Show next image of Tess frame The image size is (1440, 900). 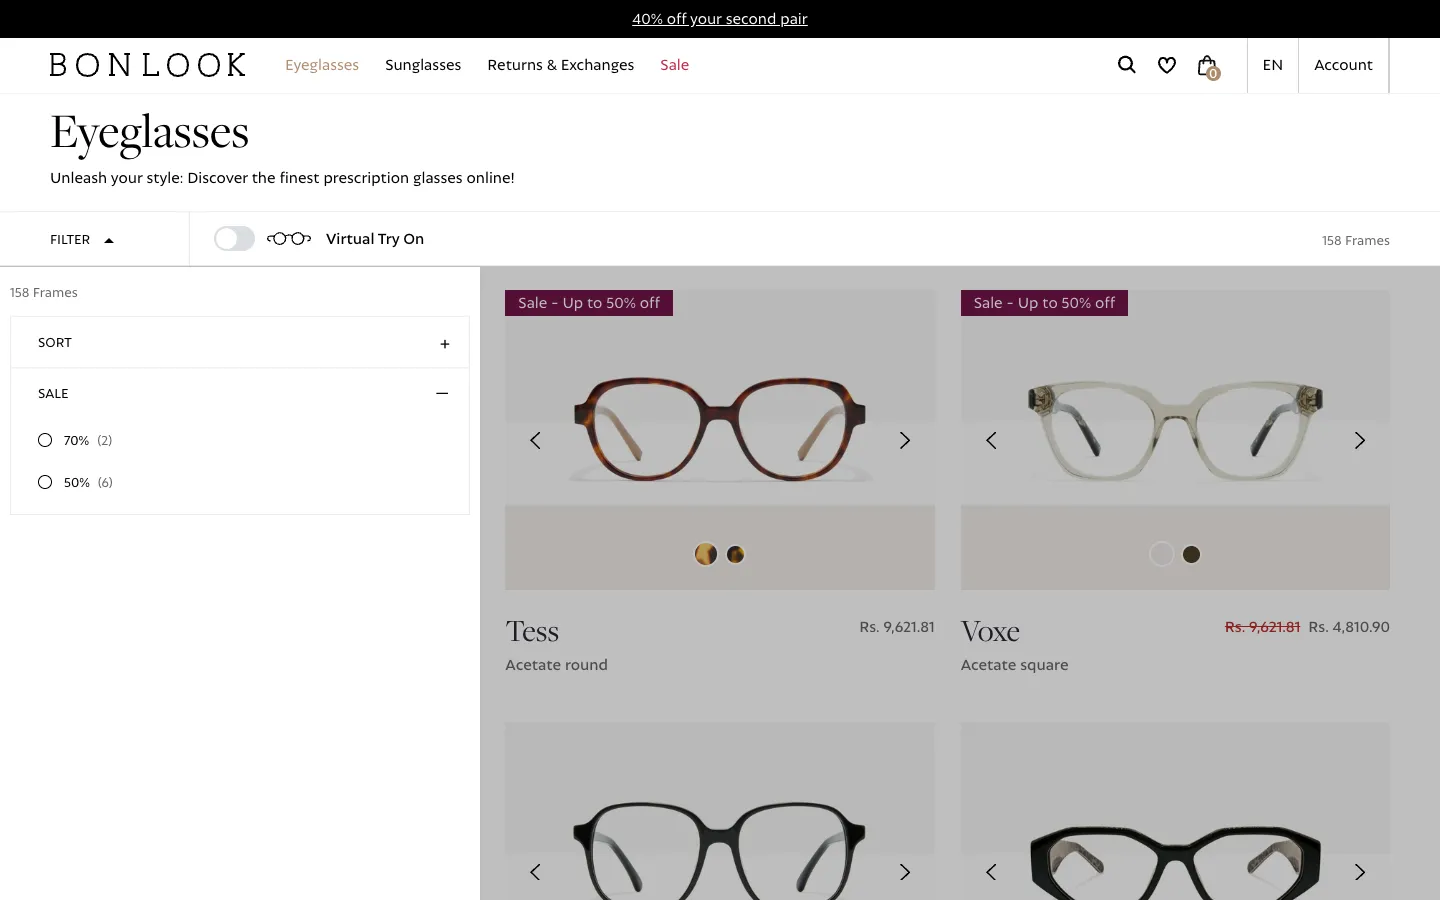[905, 440]
